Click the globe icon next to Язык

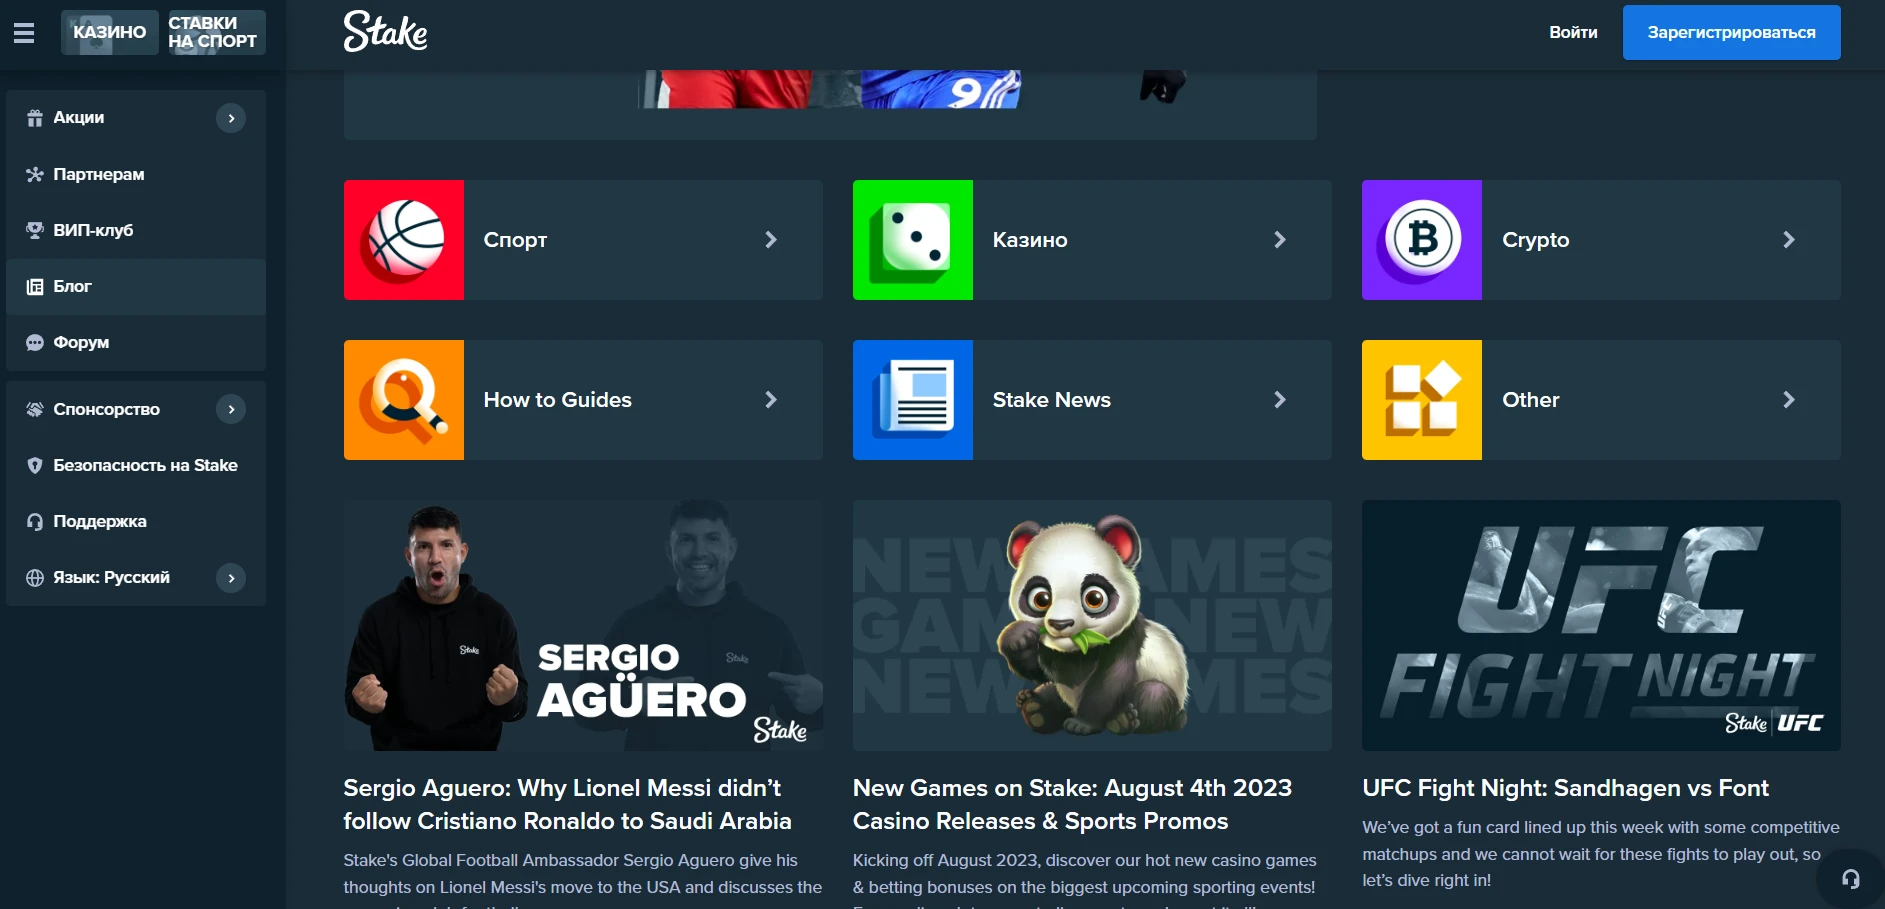(35, 577)
